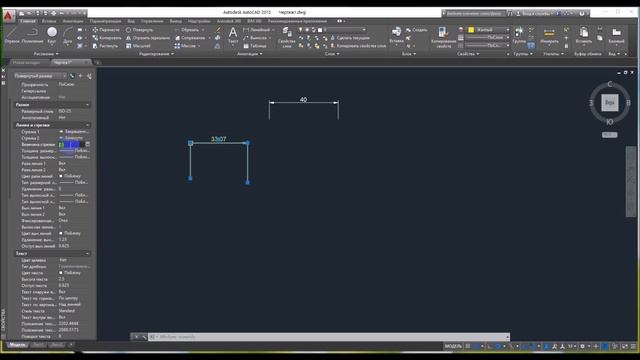Click the Перенести move tool
This screenshot has height=360, width=640.
[106, 30]
